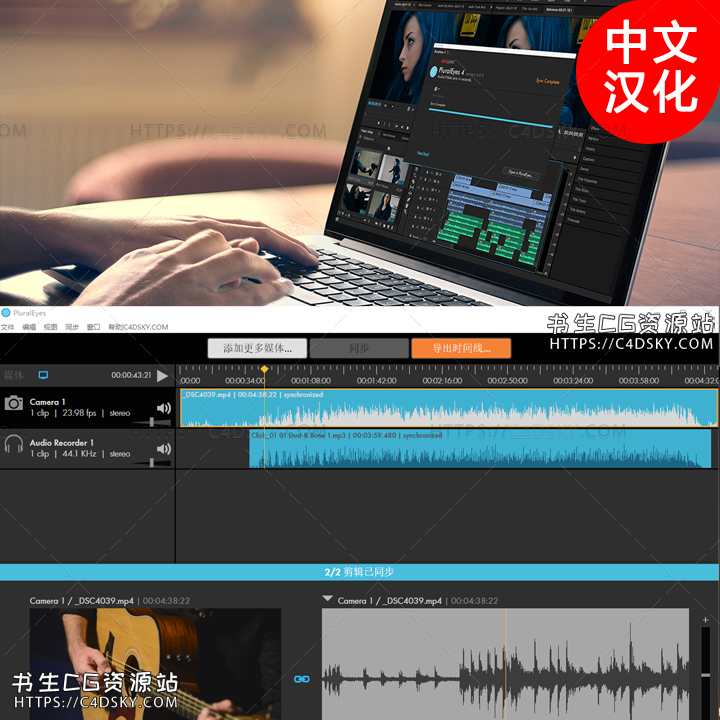Open the 文件 menu
This screenshot has height=720, width=720.
[x=7, y=327]
